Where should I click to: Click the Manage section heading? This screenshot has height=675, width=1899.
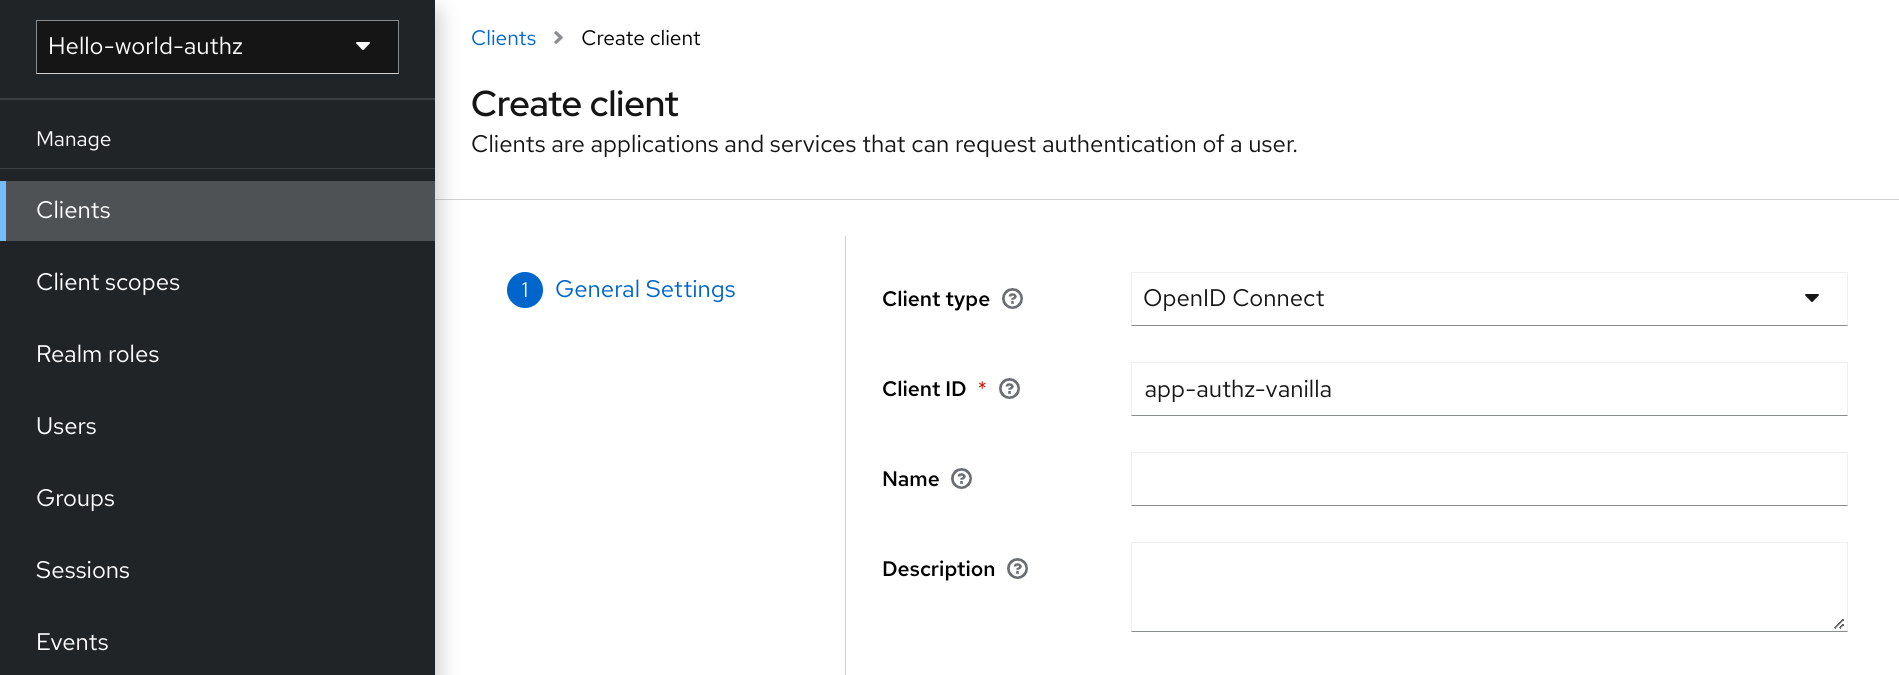(x=74, y=139)
